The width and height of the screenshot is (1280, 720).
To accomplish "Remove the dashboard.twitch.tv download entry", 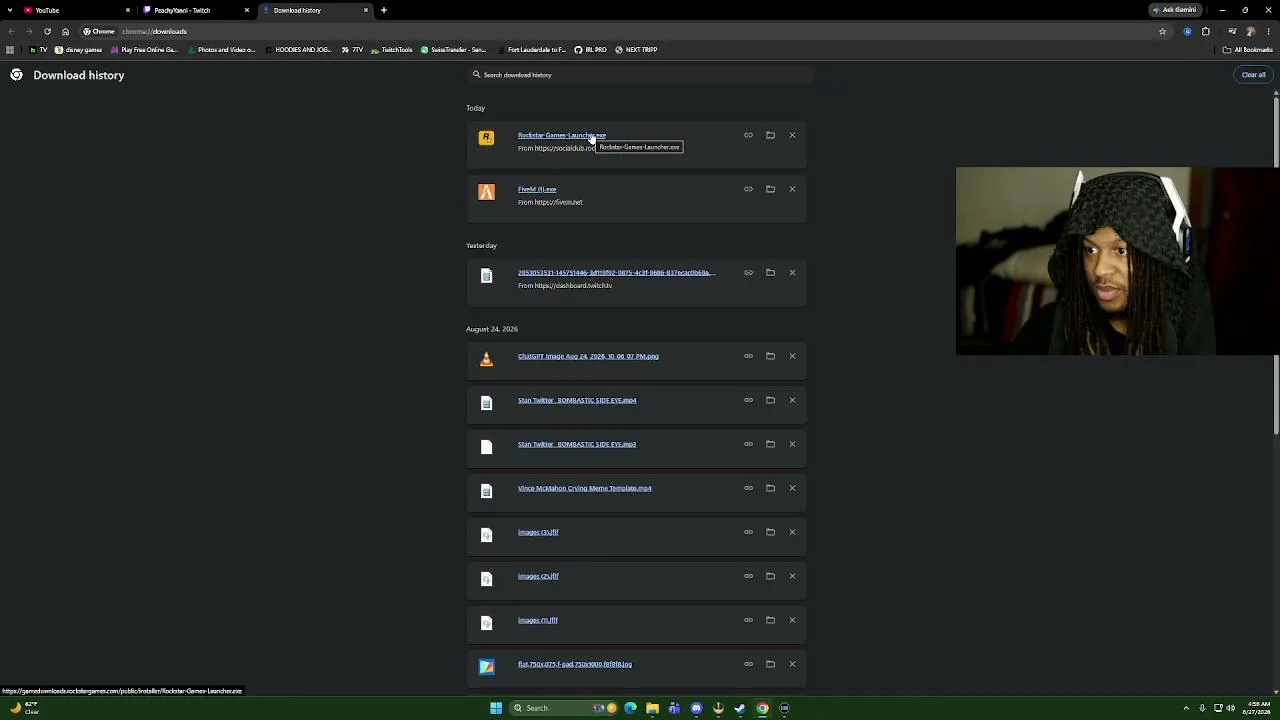I will (792, 272).
